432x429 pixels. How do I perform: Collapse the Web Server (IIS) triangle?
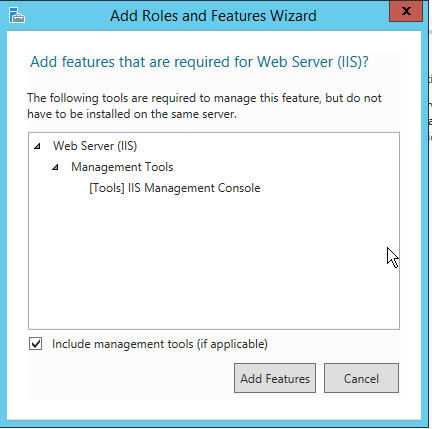point(37,146)
